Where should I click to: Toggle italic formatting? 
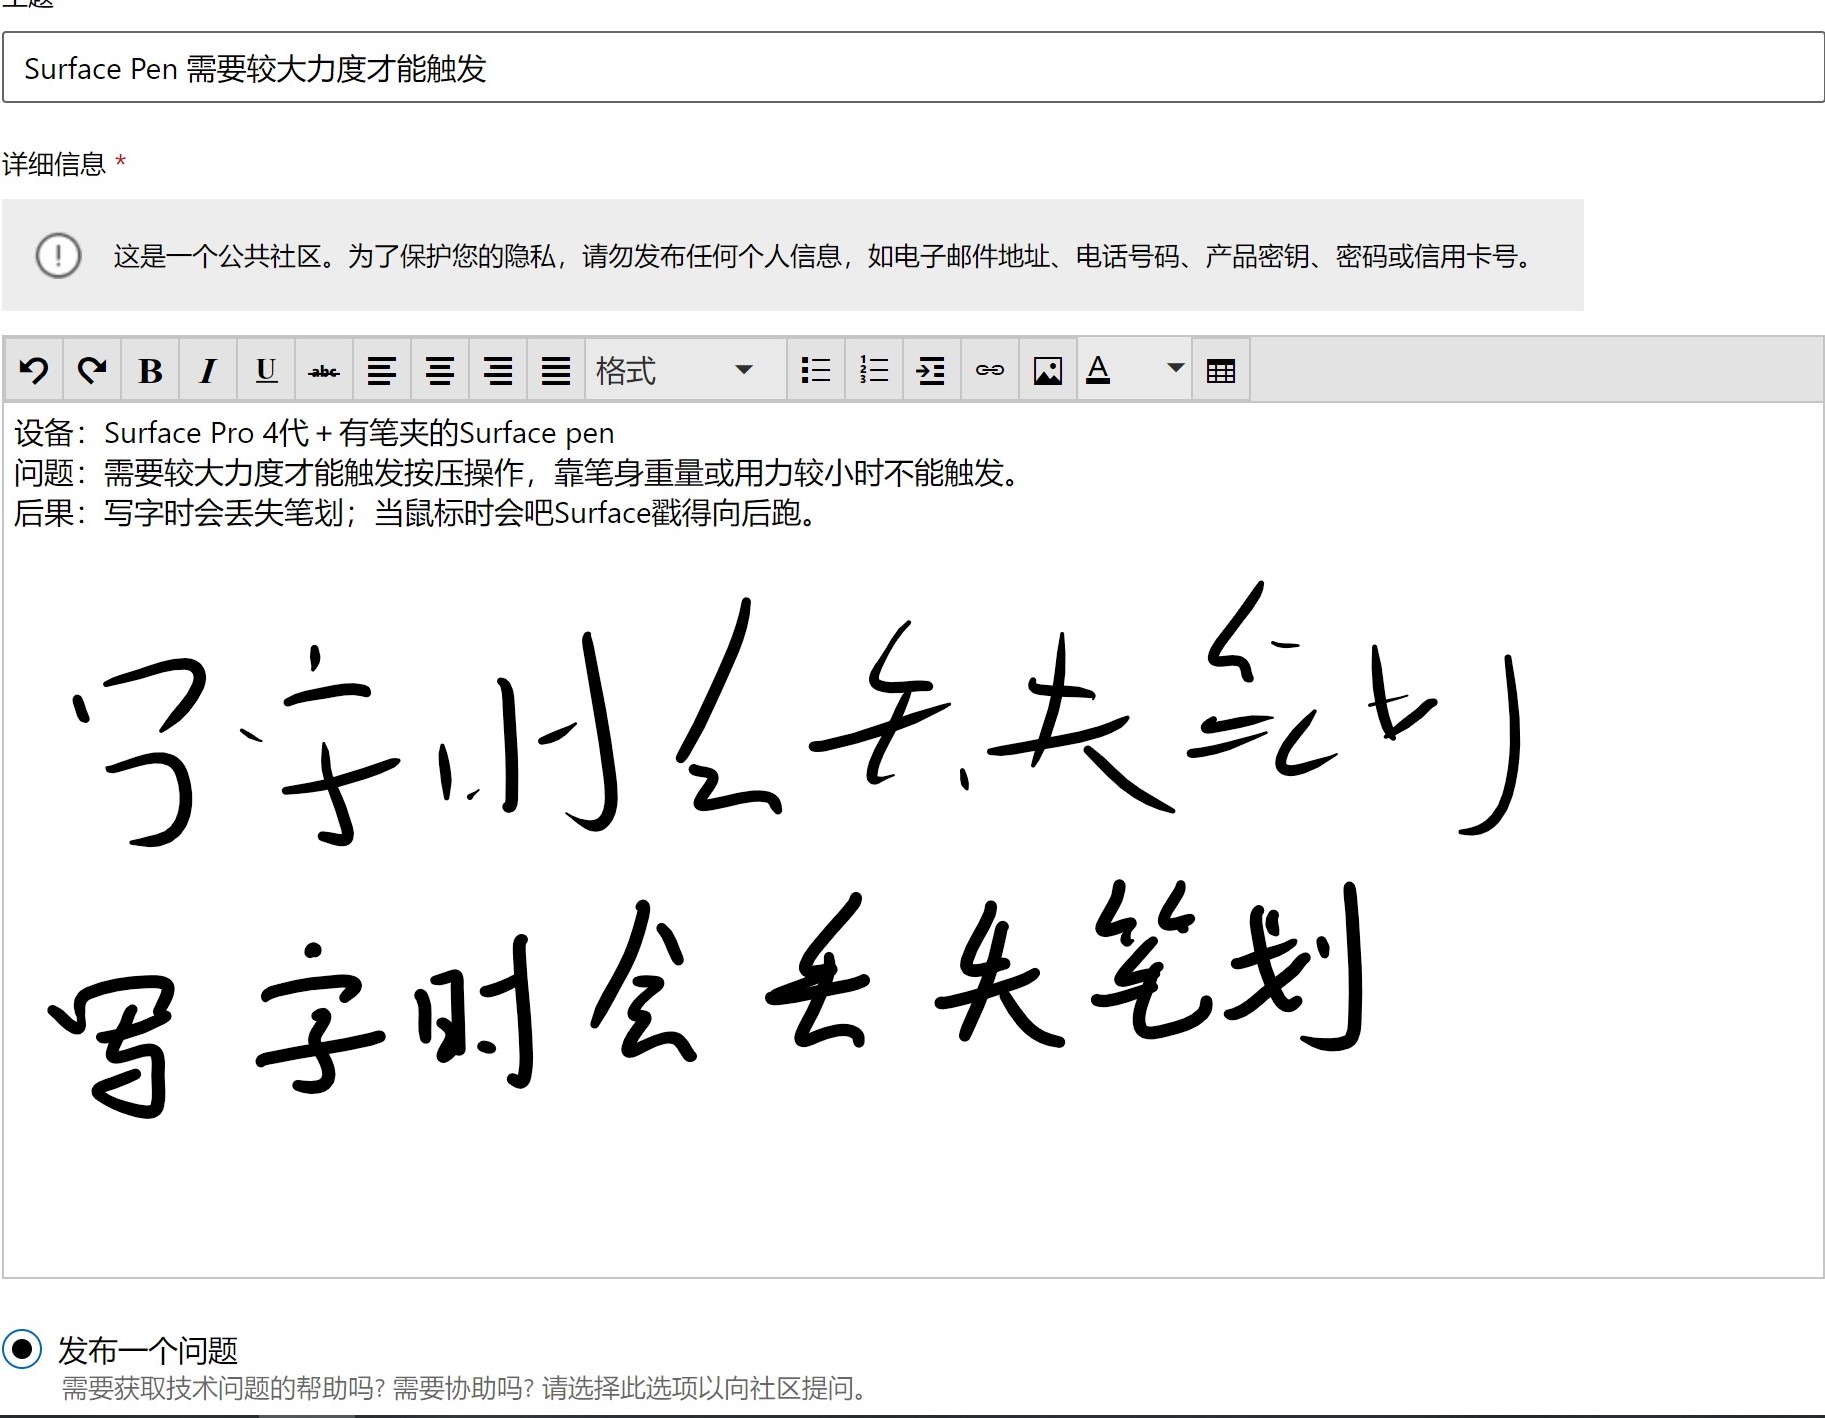click(208, 371)
